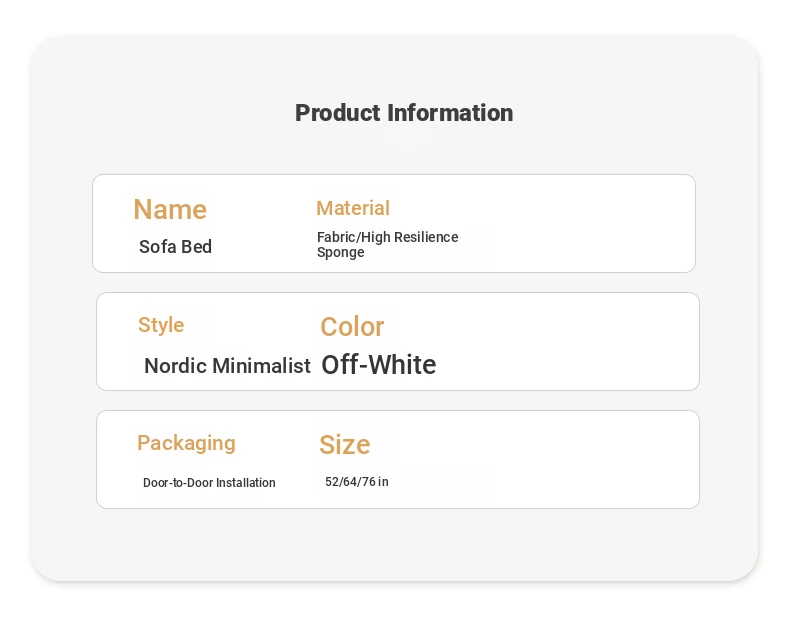Click empty right side of Style/Color card
The height and width of the screenshot is (626, 790).
click(600, 342)
